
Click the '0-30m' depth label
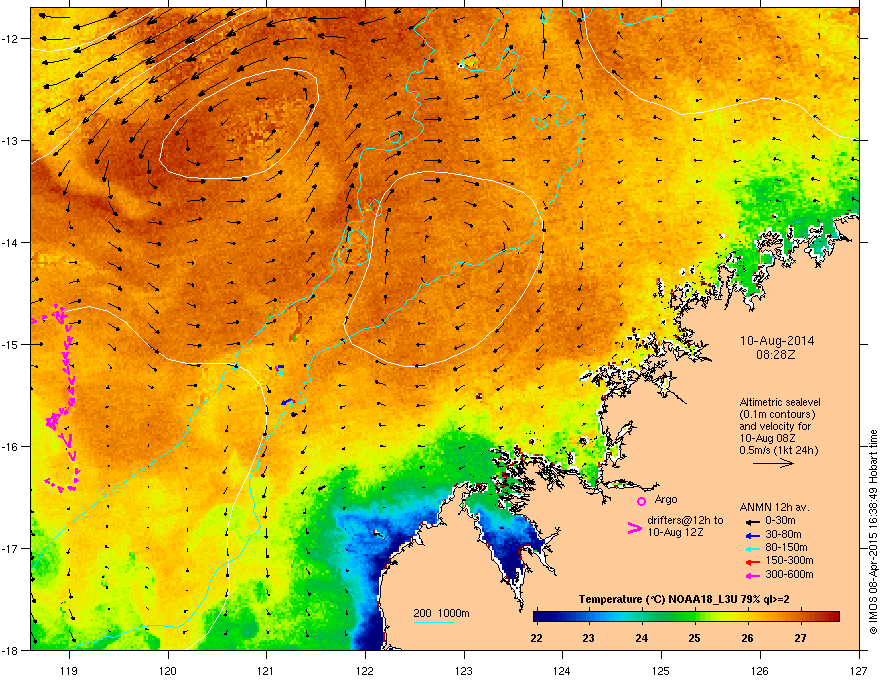pyautogui.click(x=780, y=521)
